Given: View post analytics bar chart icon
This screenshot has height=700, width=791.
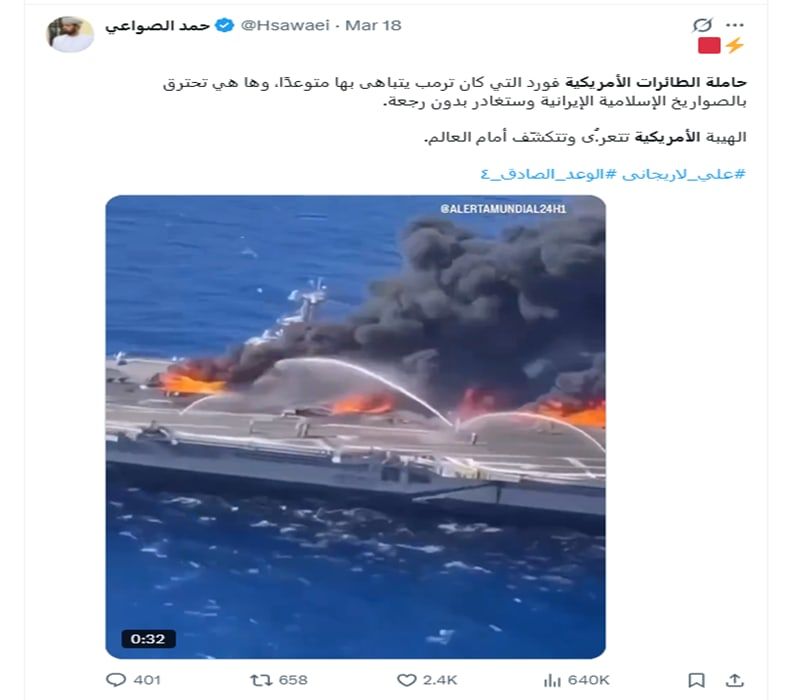Looking at the screenshot, I should (552, 680).
